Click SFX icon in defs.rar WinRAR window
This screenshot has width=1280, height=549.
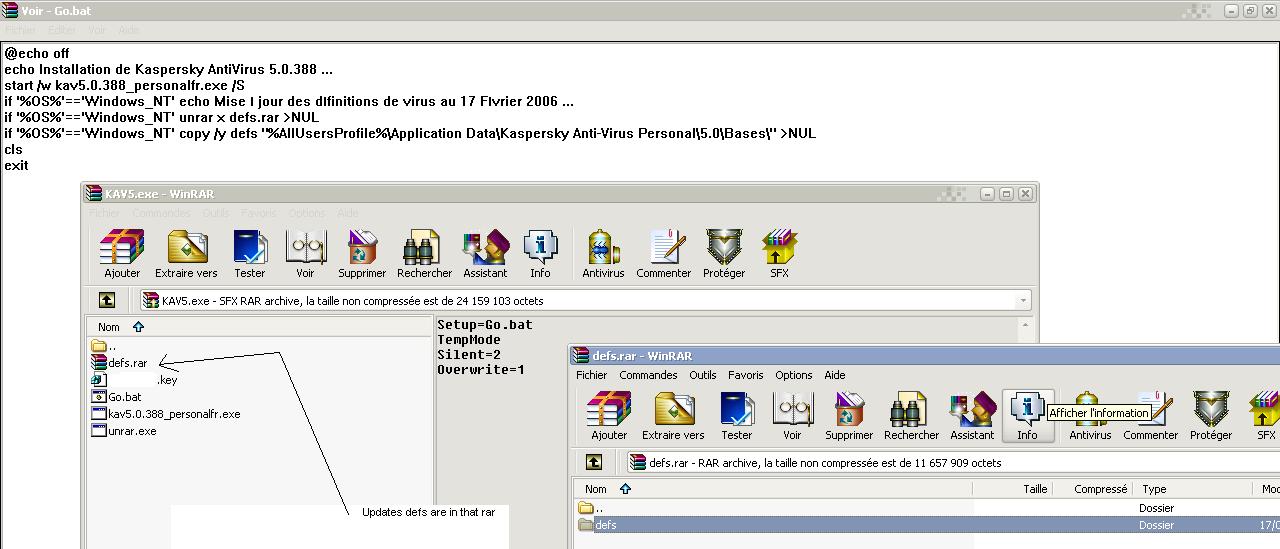point(1266,416)
